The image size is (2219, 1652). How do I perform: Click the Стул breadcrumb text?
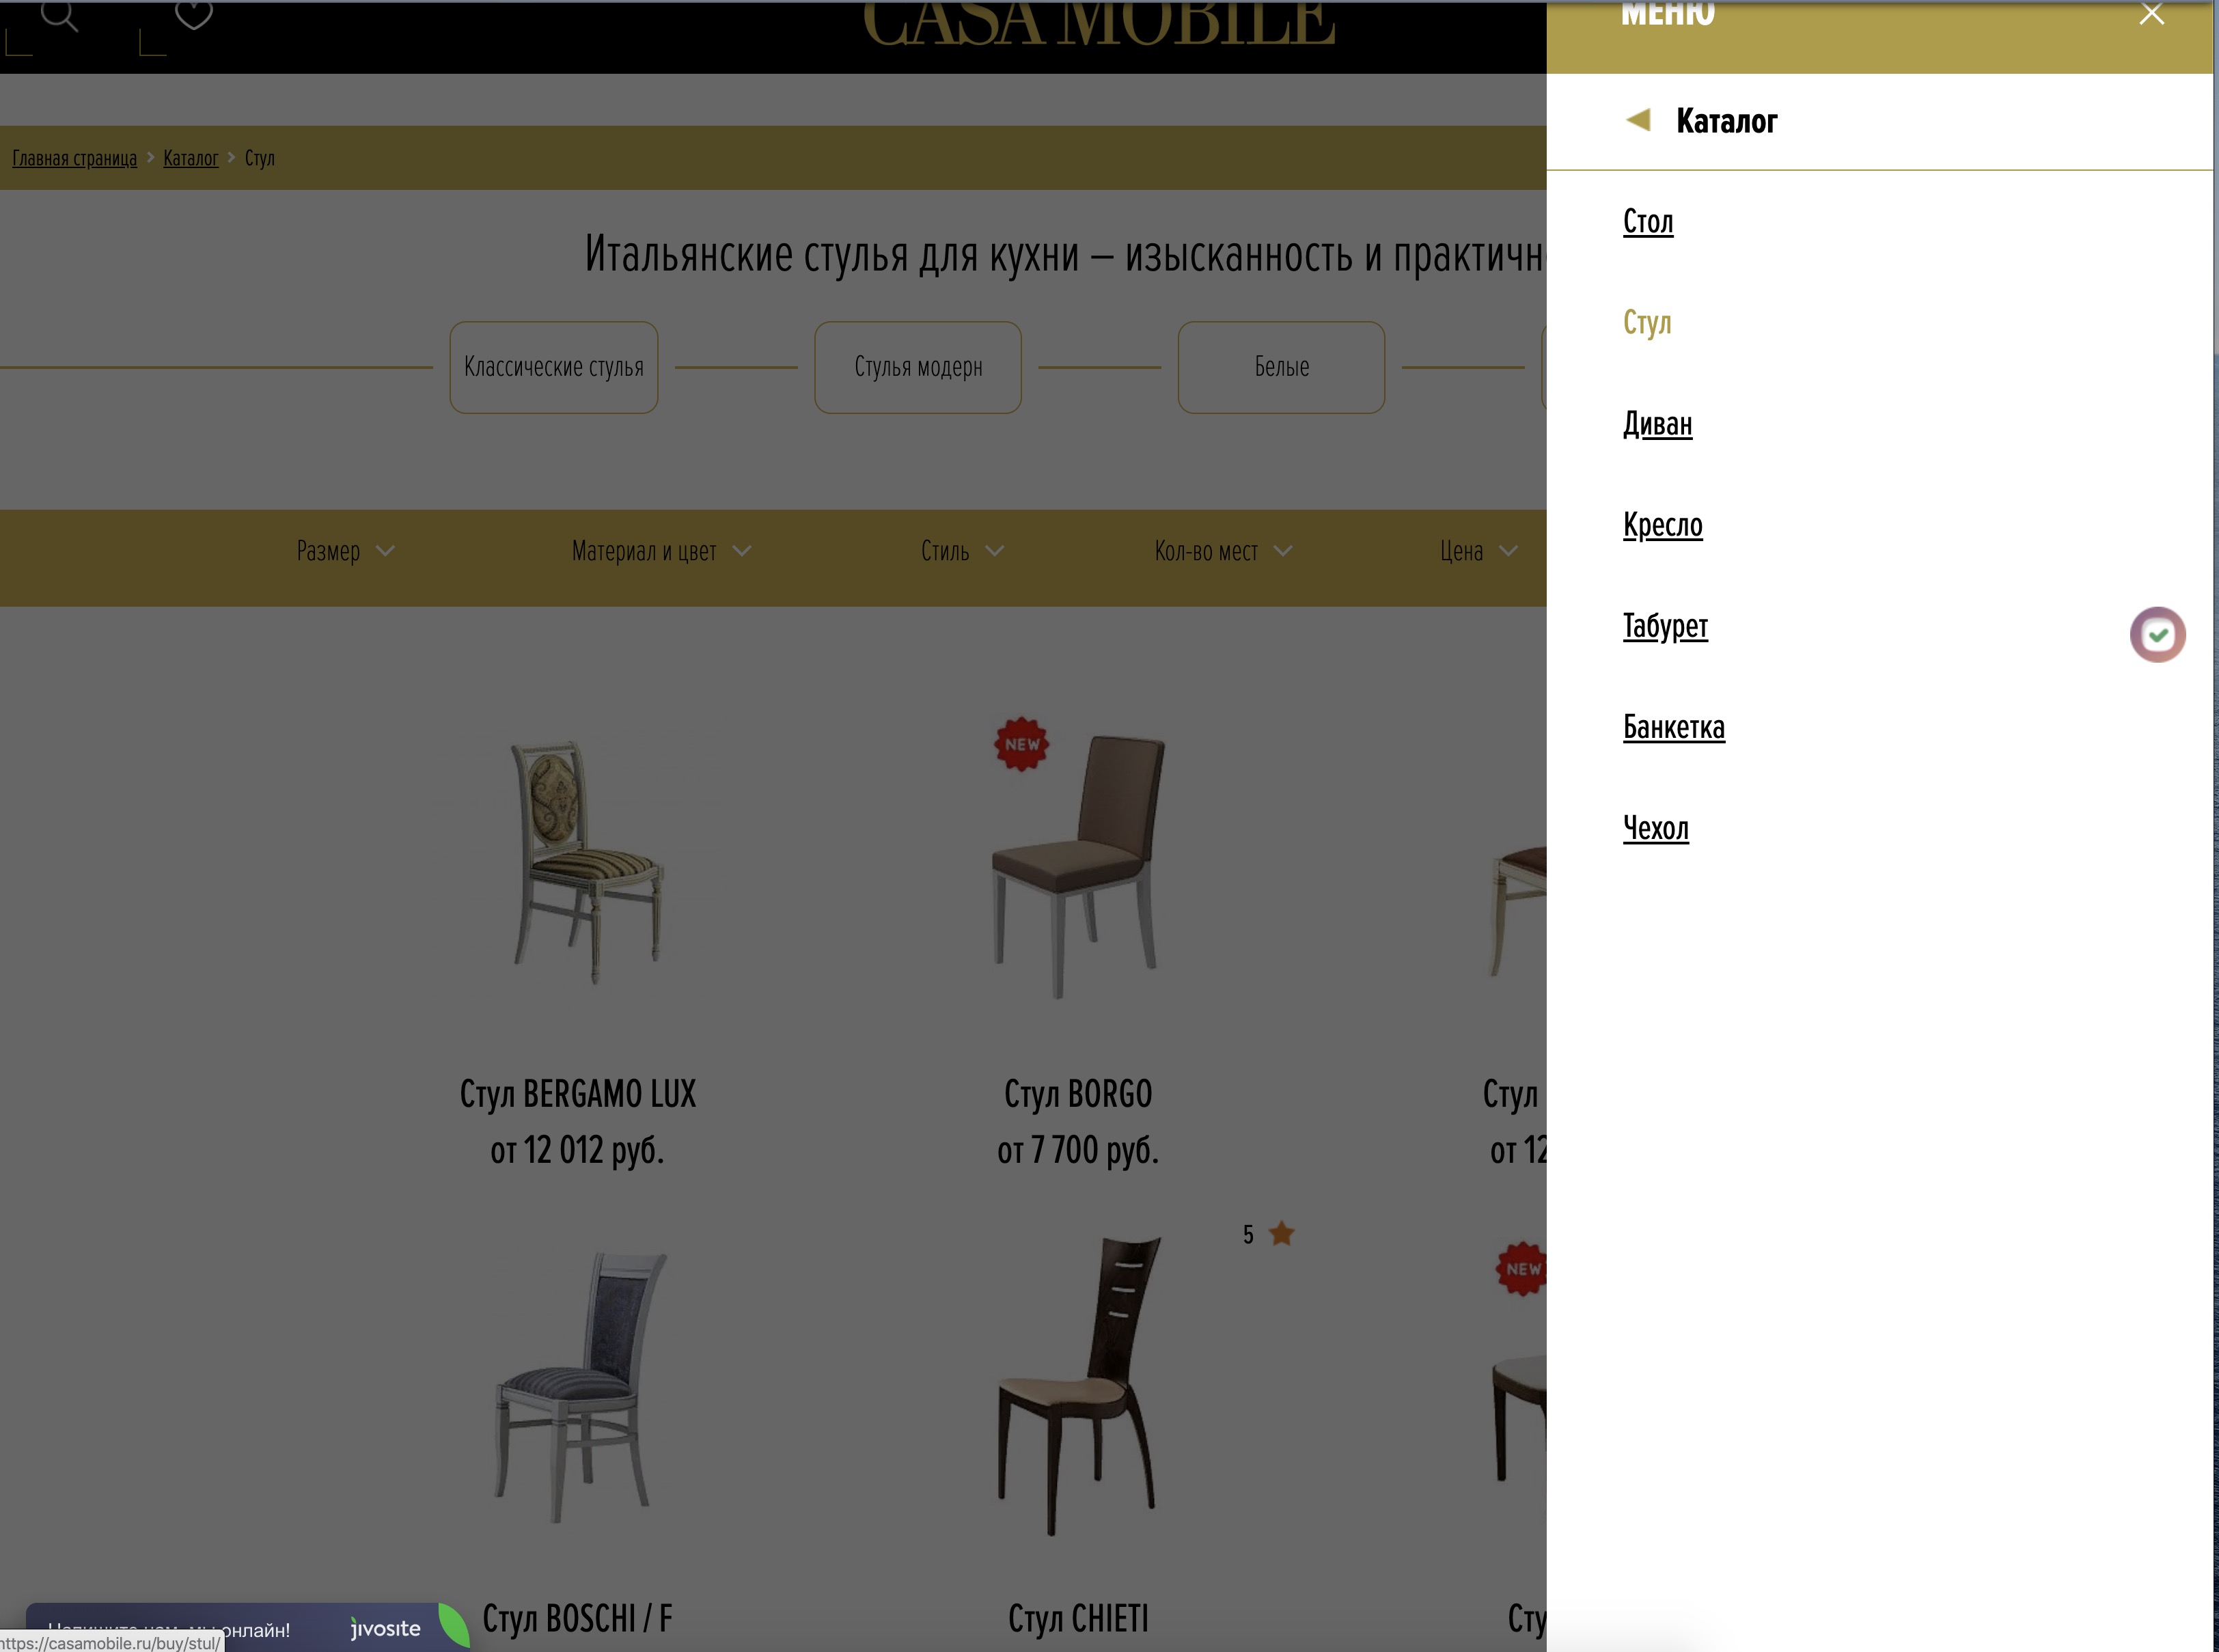pyautogui.click(x=259, y=158)
